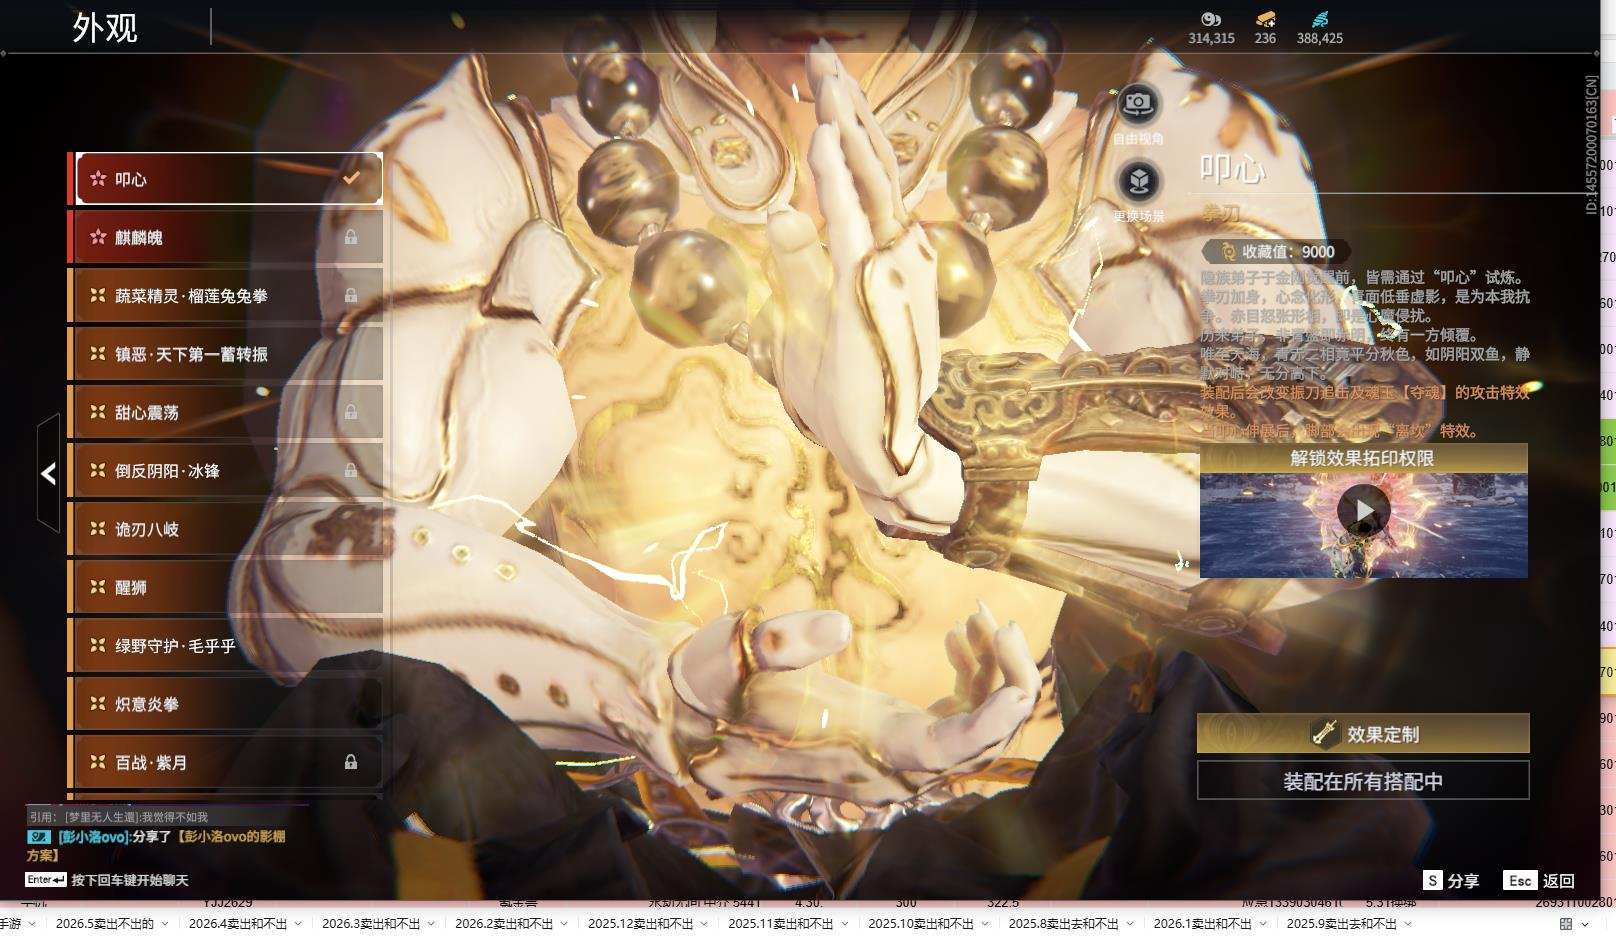Click the lock icon on 甜心震荡
The image size is (1616, 939).
click(x=351, y=412)
